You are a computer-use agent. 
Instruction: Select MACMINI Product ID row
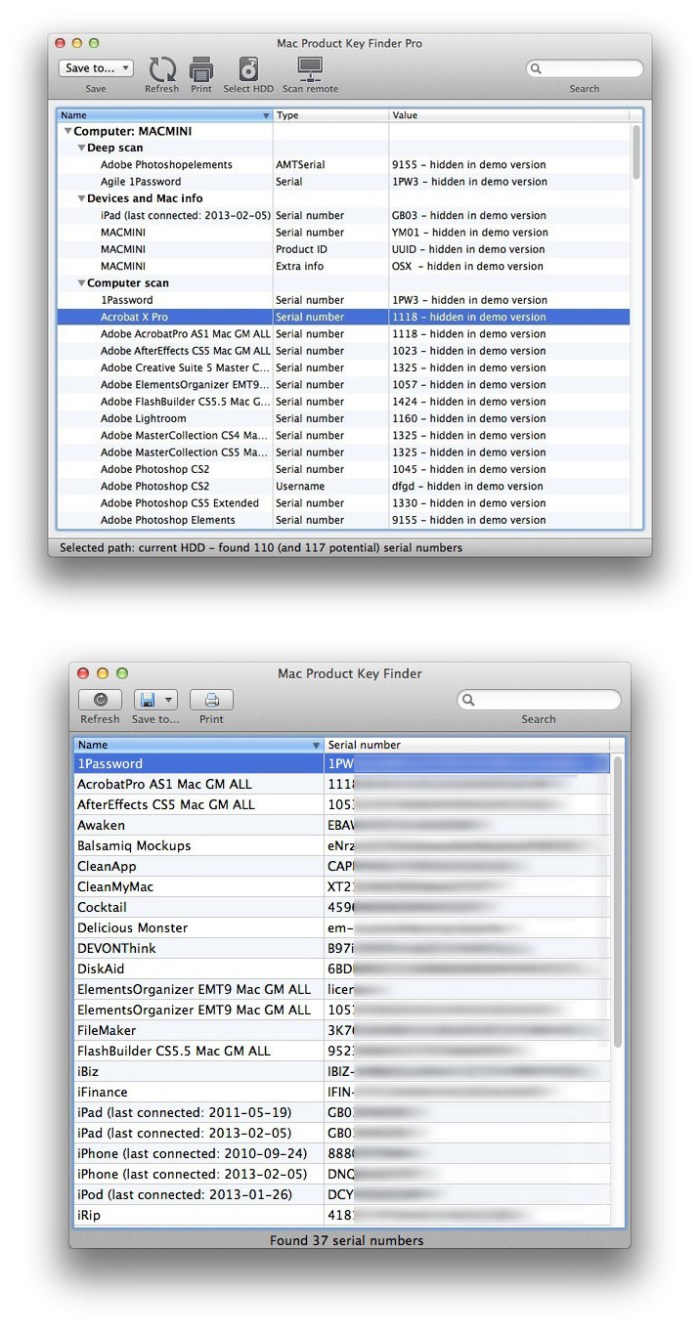pyautogui.click(x=344, y=249)
